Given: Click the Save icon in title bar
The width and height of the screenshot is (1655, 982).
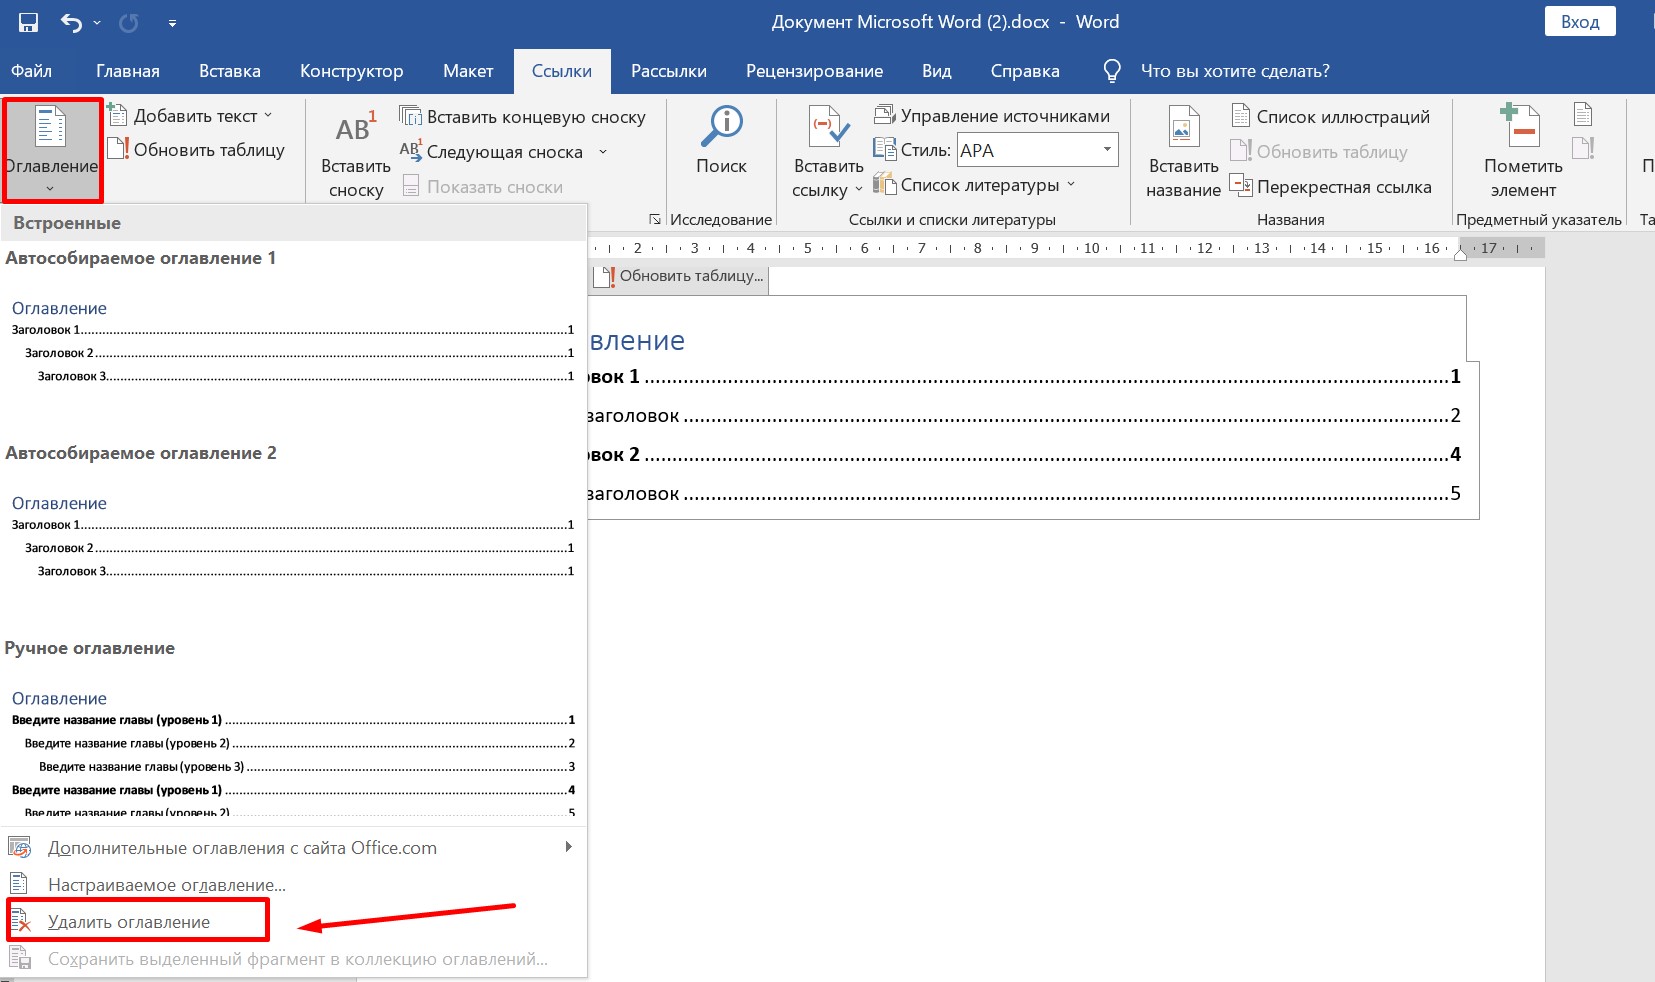Looking at the screenshot, I should click(28, 22).
